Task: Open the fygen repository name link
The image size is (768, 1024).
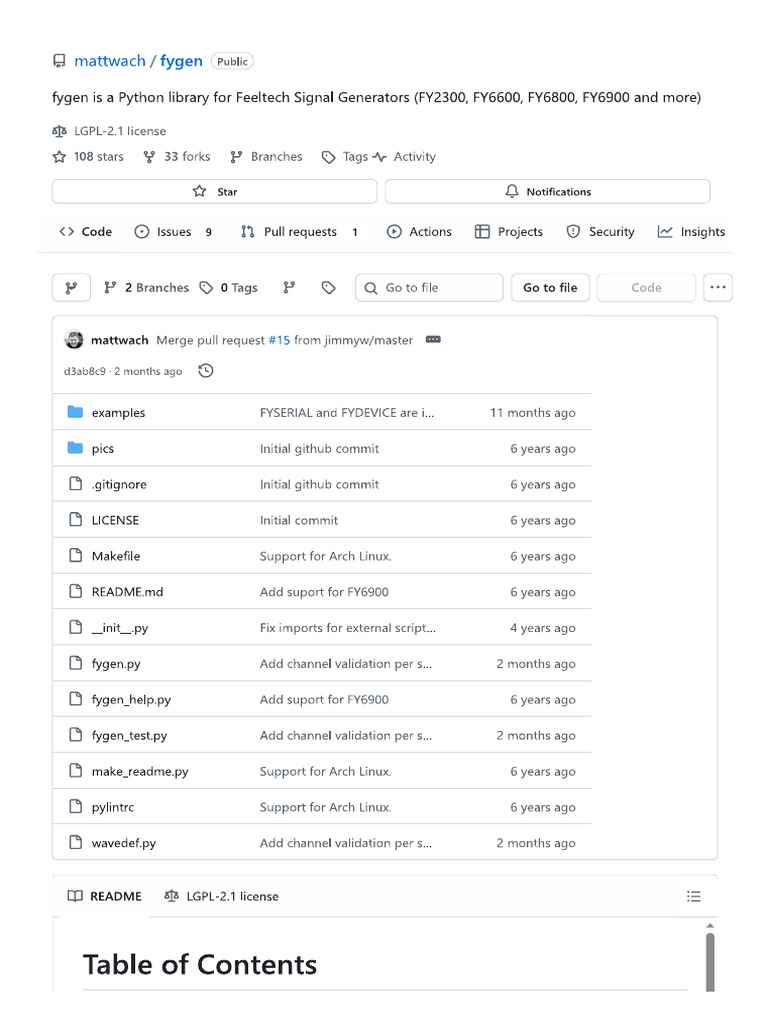Action: pyautogui.click(x=181, y=61)
